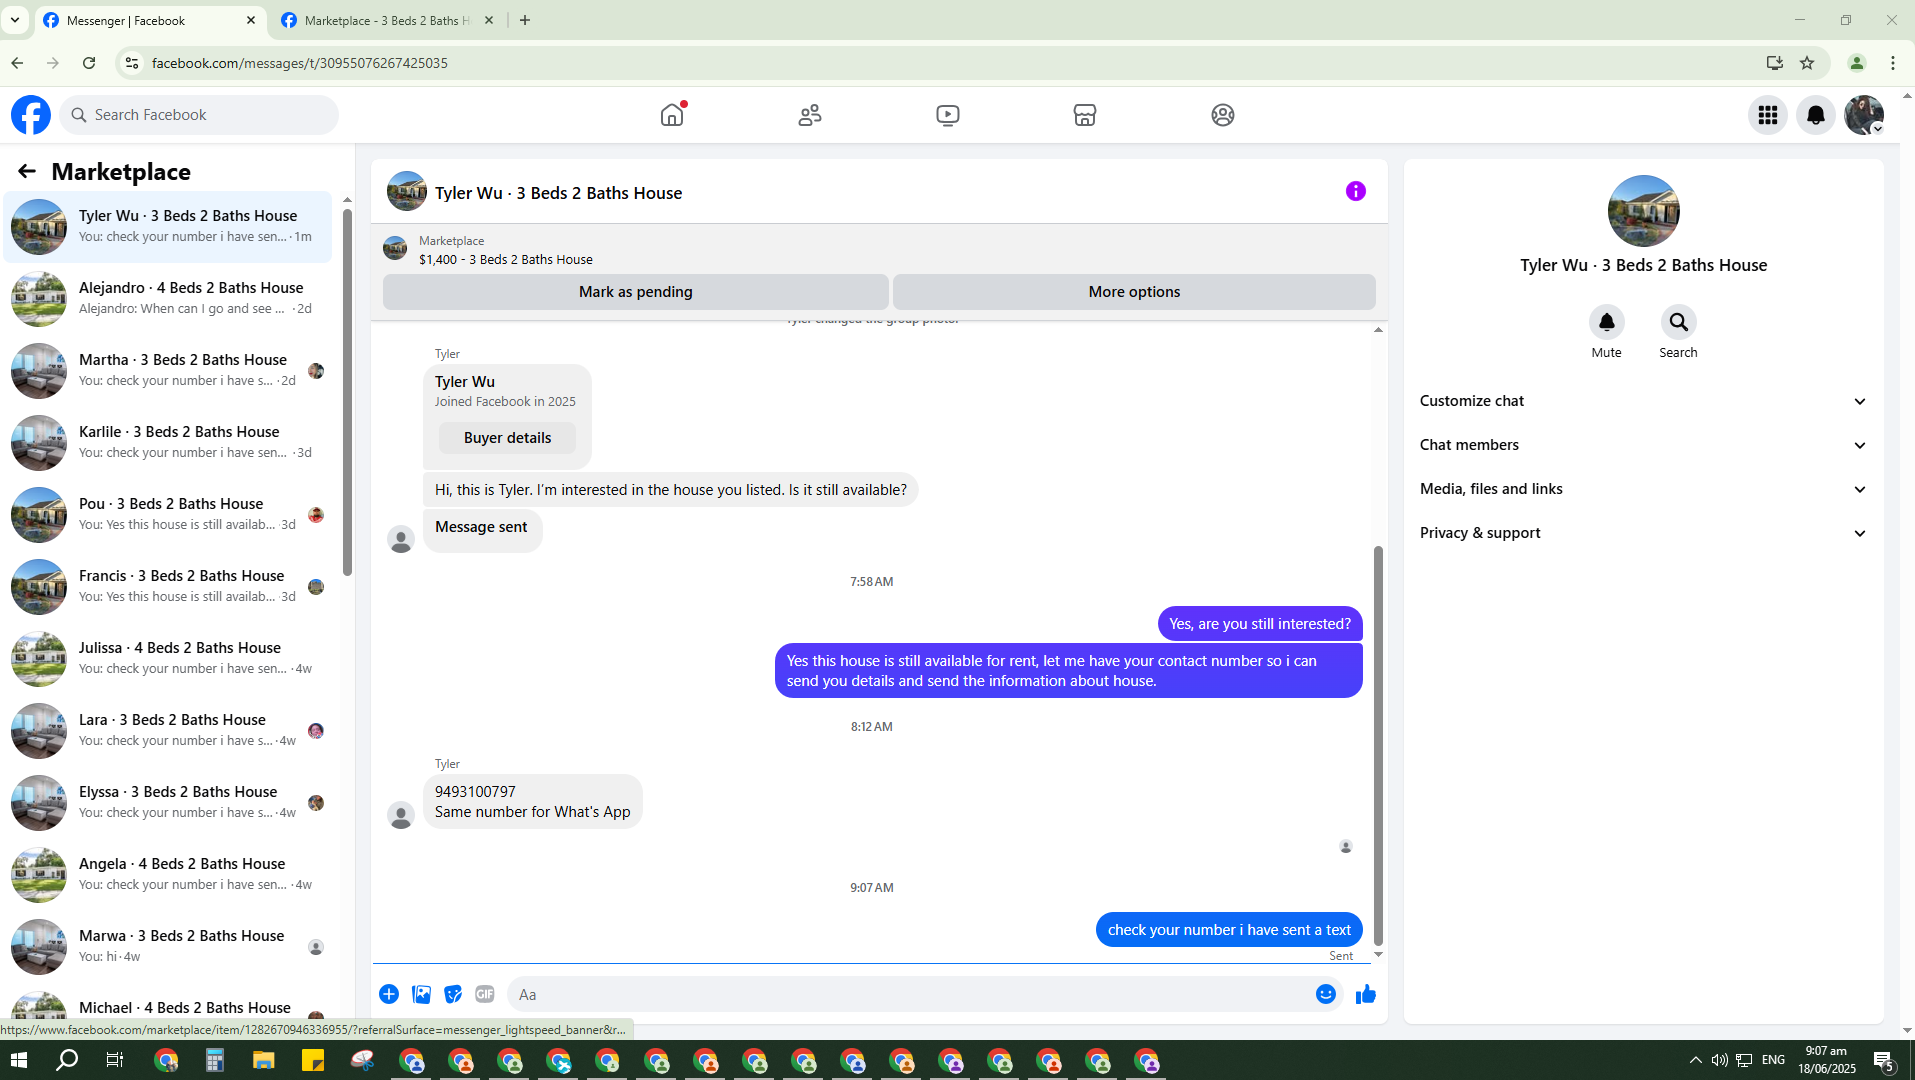Open the Francis 3 Beds 2 Baths chat
The width and height of the screenshot is (1915, 1080).
[168, 587]
